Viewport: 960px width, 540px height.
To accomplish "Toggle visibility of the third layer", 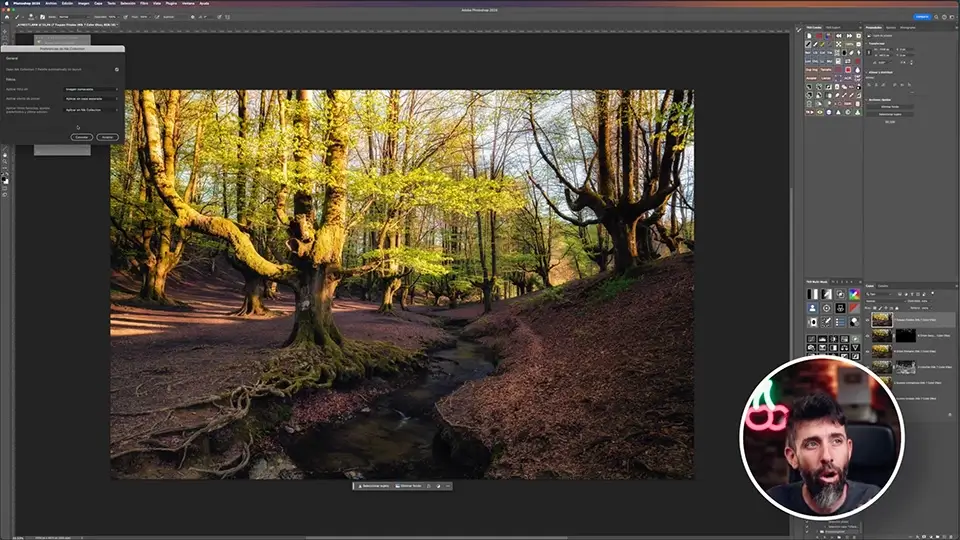I will click(868, 351).
